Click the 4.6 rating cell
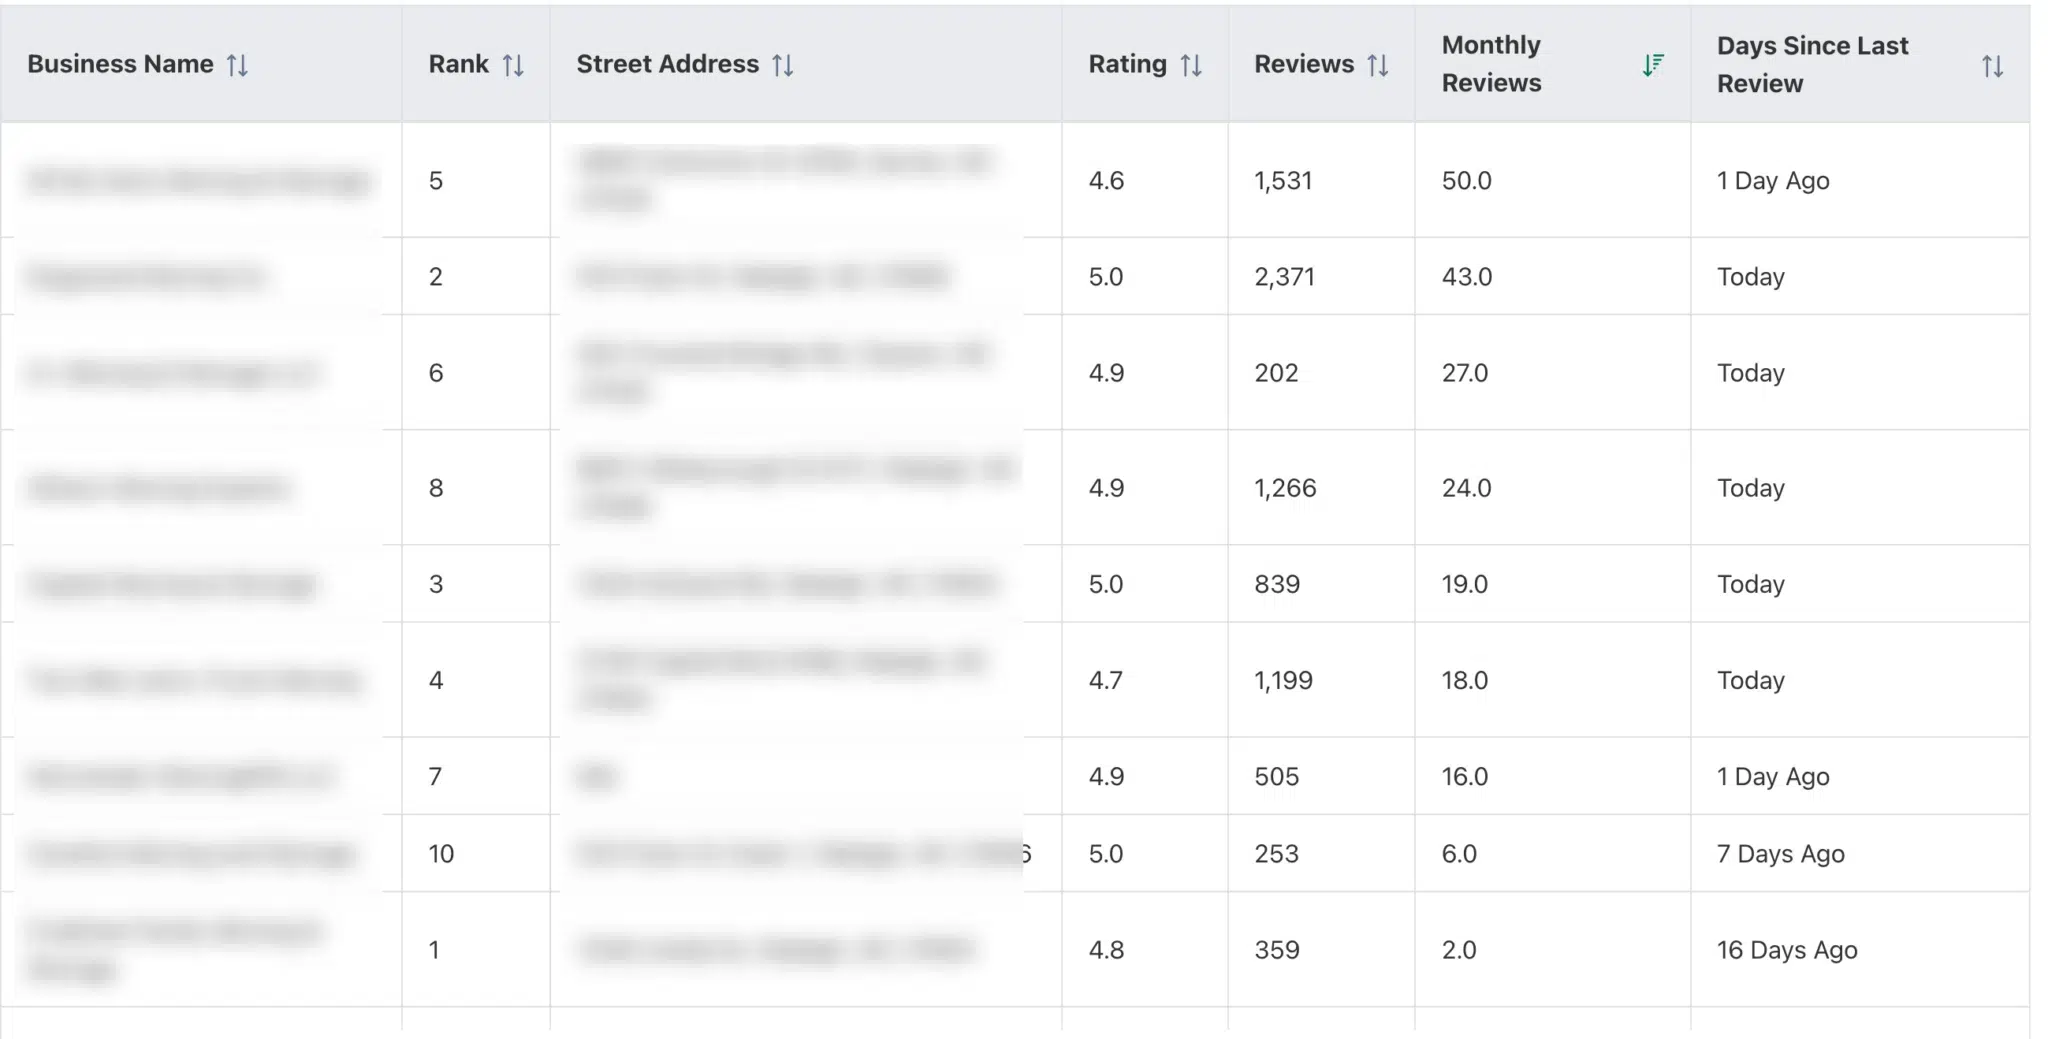 tap(1106, 181)
